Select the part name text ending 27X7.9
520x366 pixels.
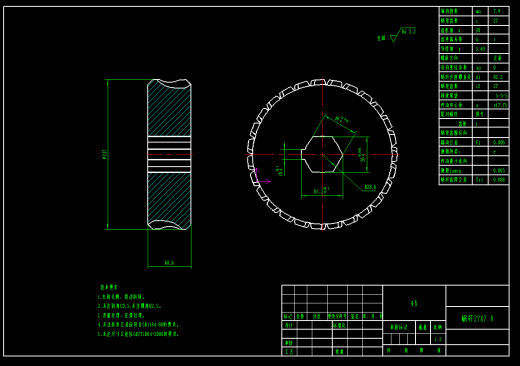(x=477, y=318)
